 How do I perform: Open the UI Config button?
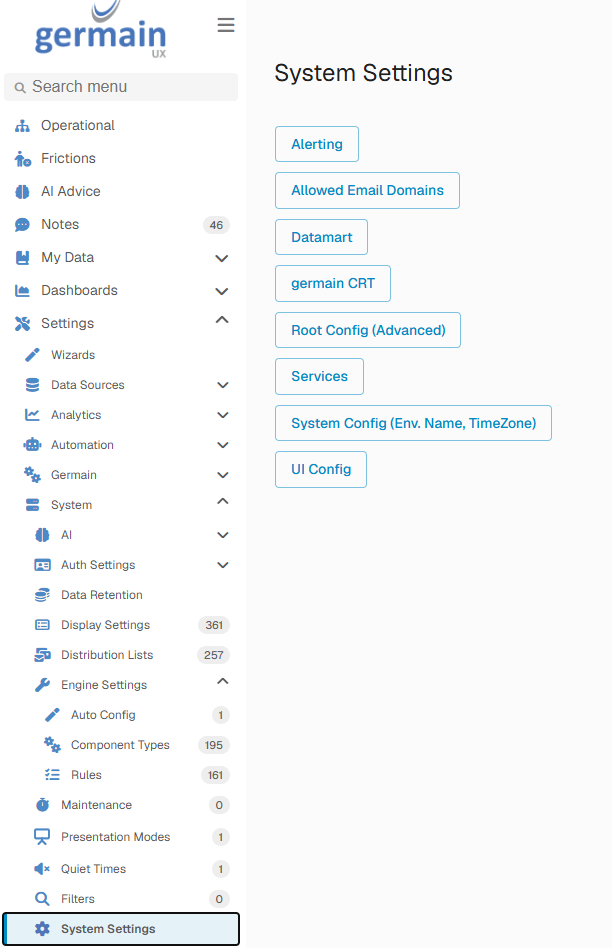[321, 469]
